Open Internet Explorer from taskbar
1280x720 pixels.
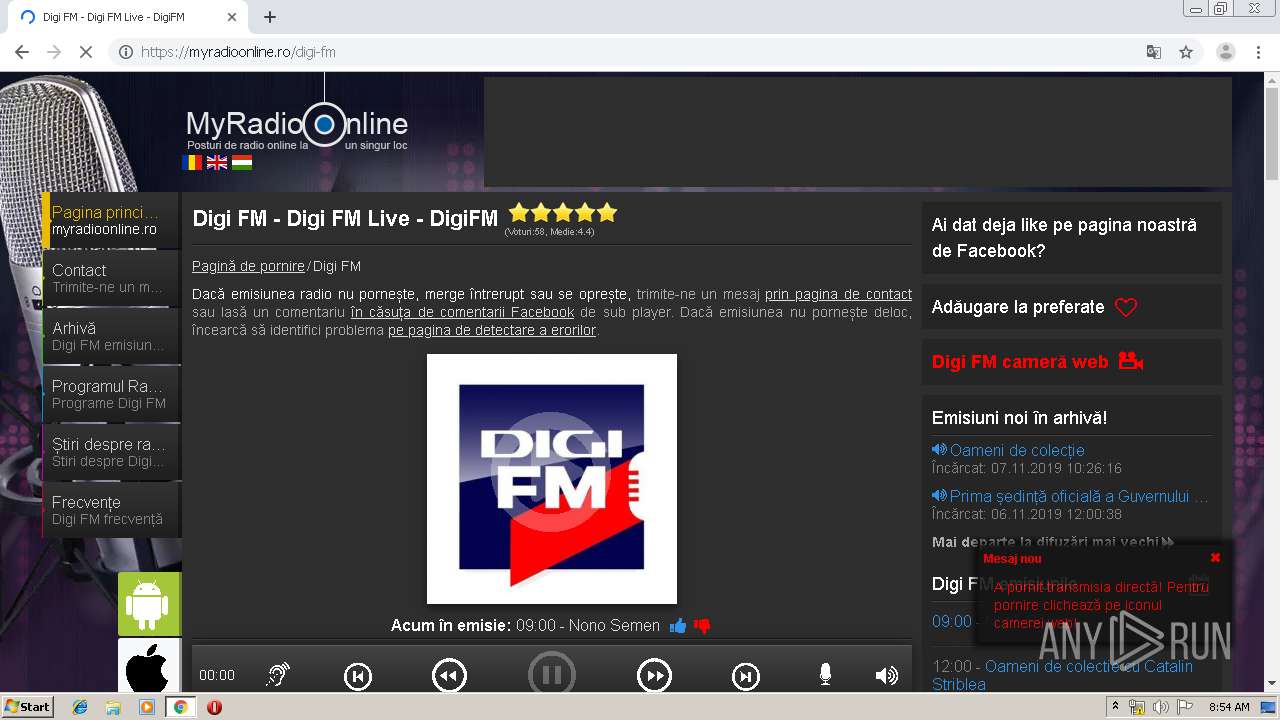(80, 707)
